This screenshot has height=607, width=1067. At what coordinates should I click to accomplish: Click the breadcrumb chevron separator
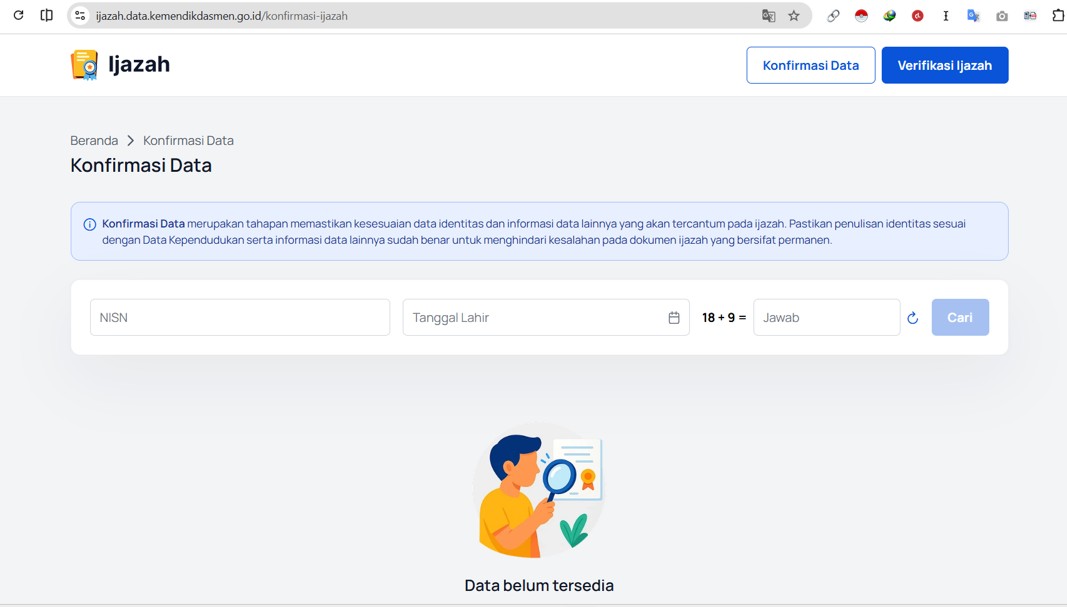[x=131, y=140]
